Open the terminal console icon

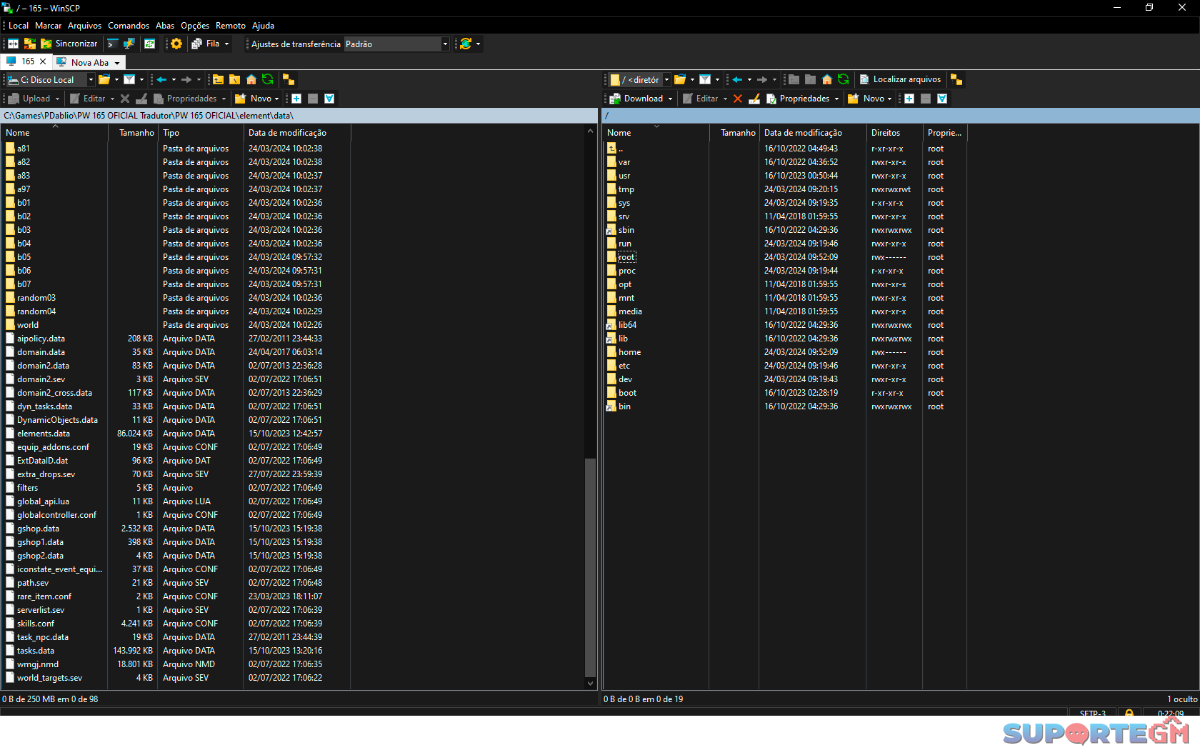[113, 44]
